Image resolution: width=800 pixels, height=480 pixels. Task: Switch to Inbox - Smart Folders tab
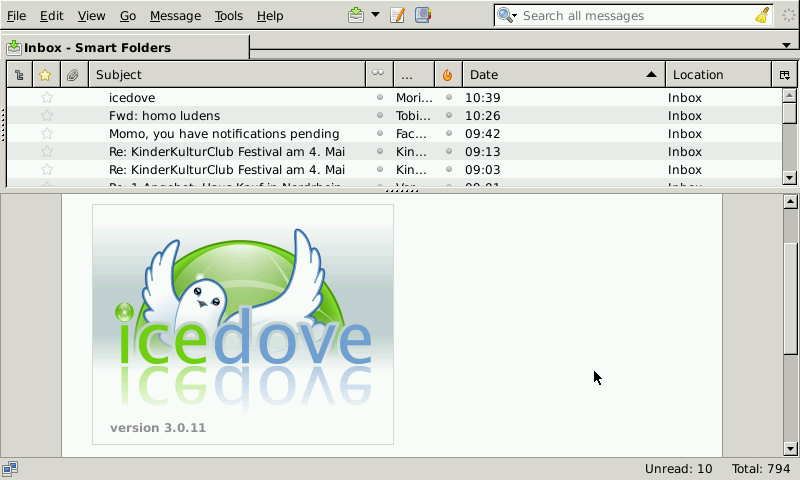point(97,47)
